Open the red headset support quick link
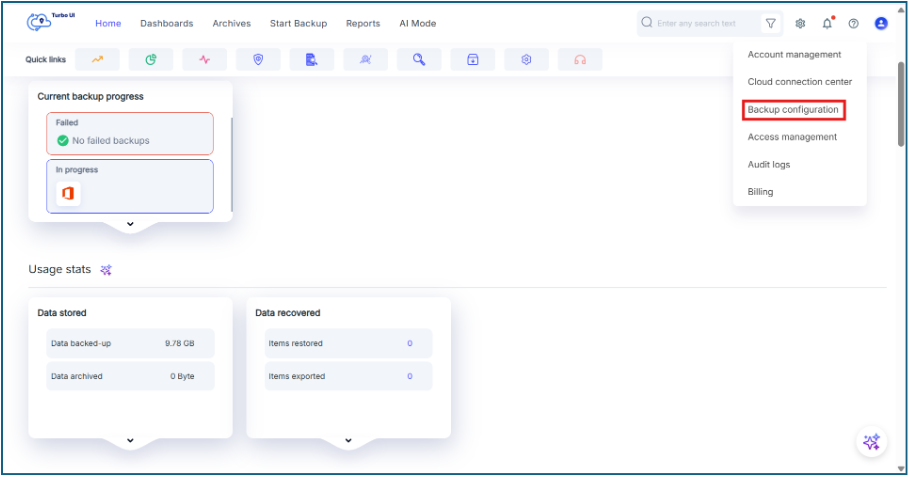Viewport: 909px width, 477px height. [x=580, y=59]
